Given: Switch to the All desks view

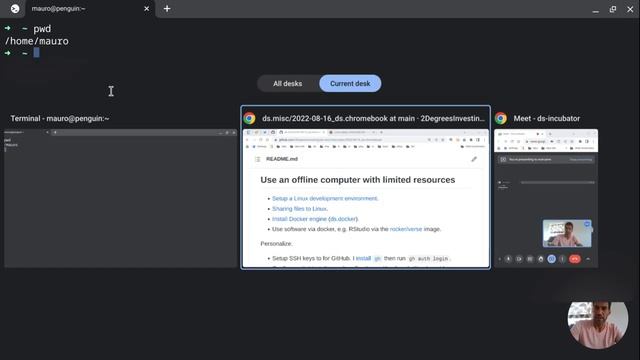Looking at the screenshot, I should pos(288,84).
